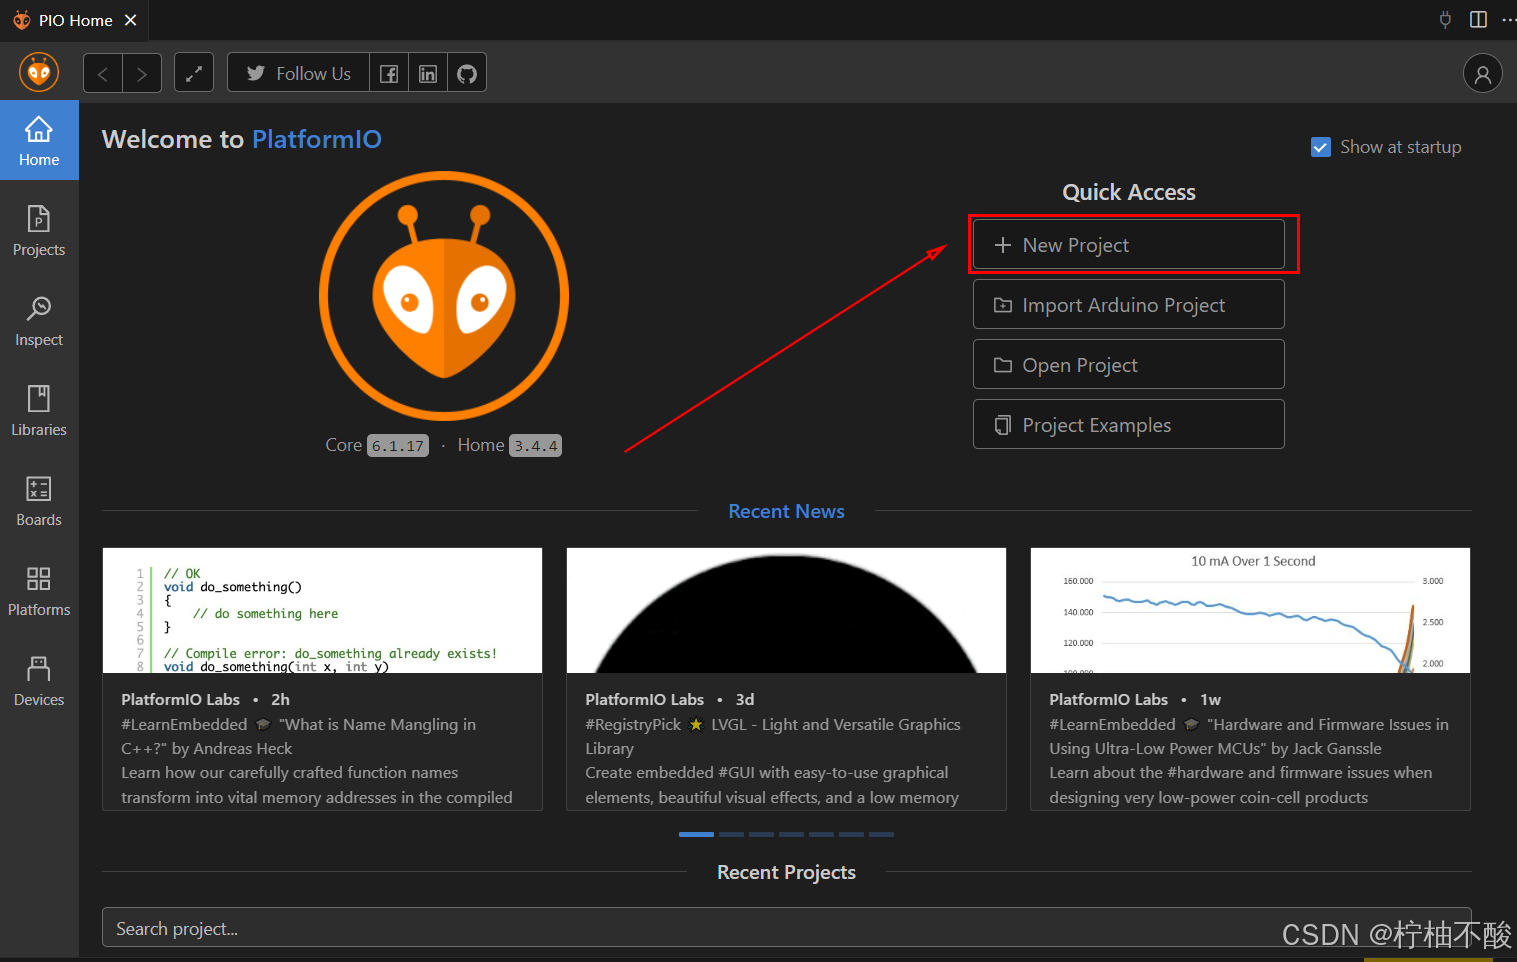Image resolution: width=1517 pixels, height=962 pixels.
Task: Open the user account profile icon
Action: (x=1483, y=73)
